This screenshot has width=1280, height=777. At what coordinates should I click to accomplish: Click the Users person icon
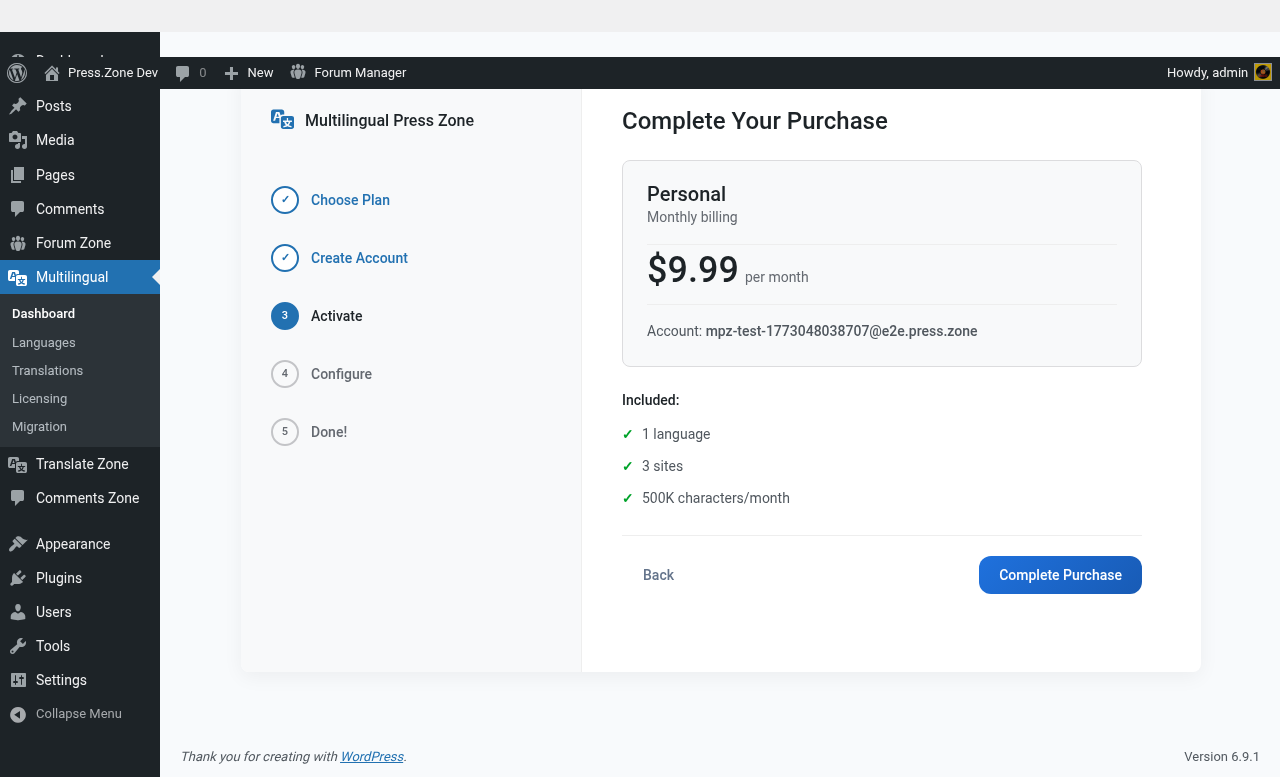[18, 612]
